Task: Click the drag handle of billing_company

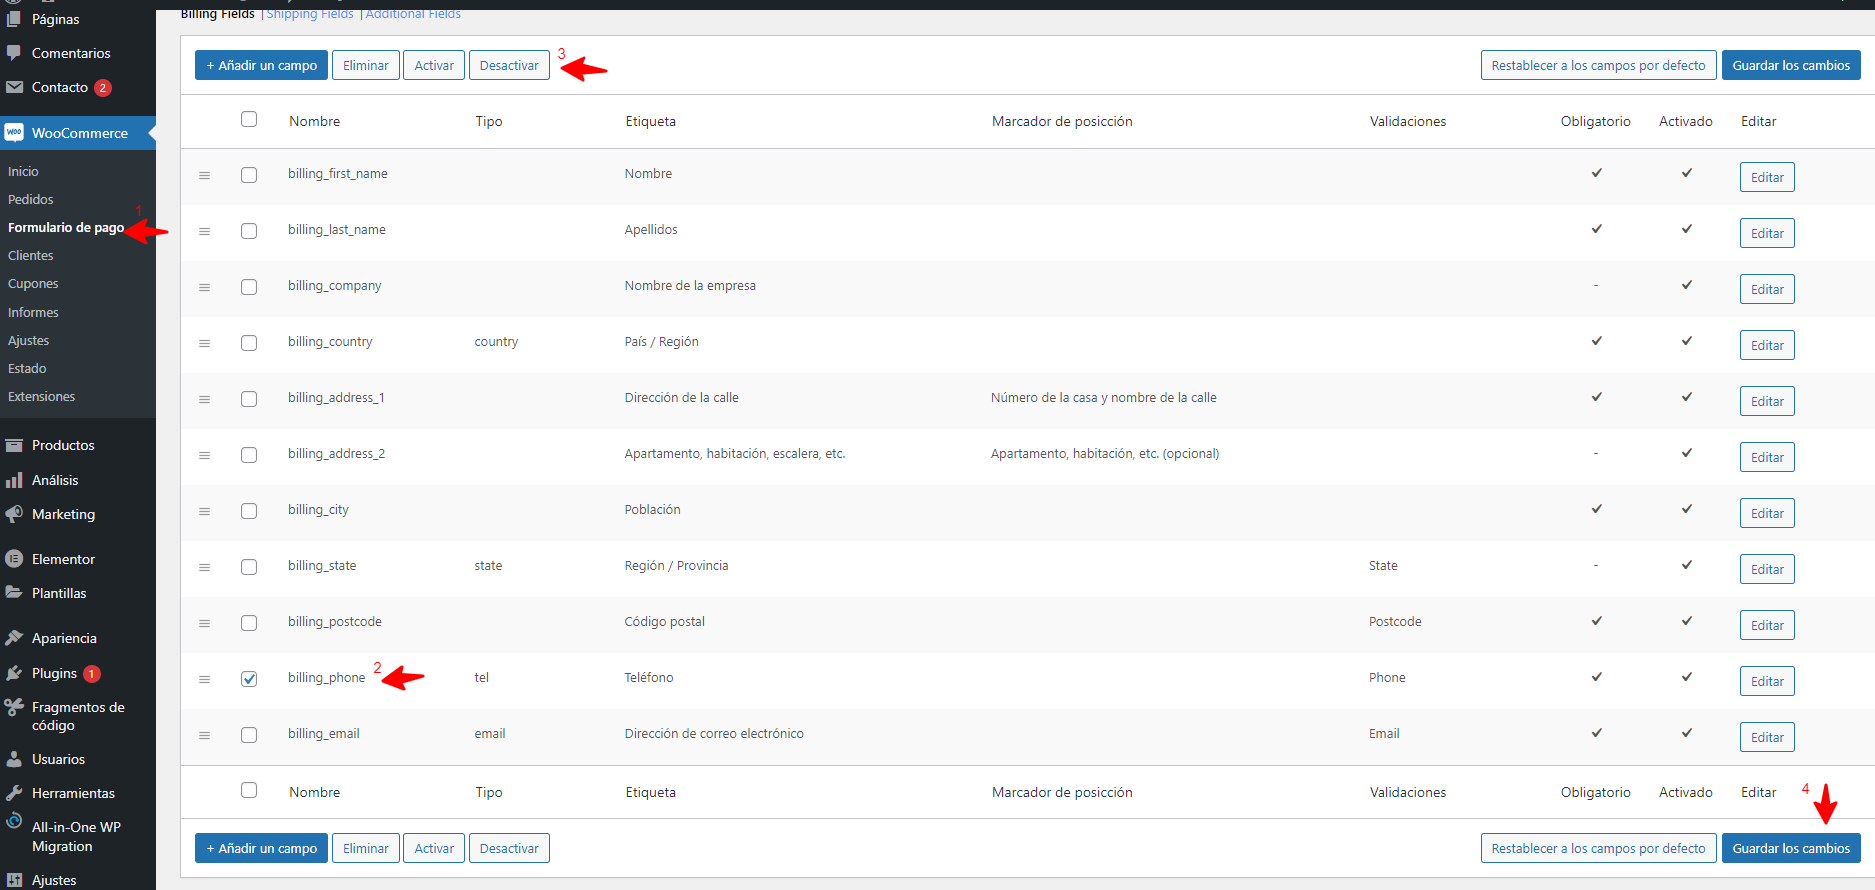Action: pyautogui.click(x=204, y=287)
